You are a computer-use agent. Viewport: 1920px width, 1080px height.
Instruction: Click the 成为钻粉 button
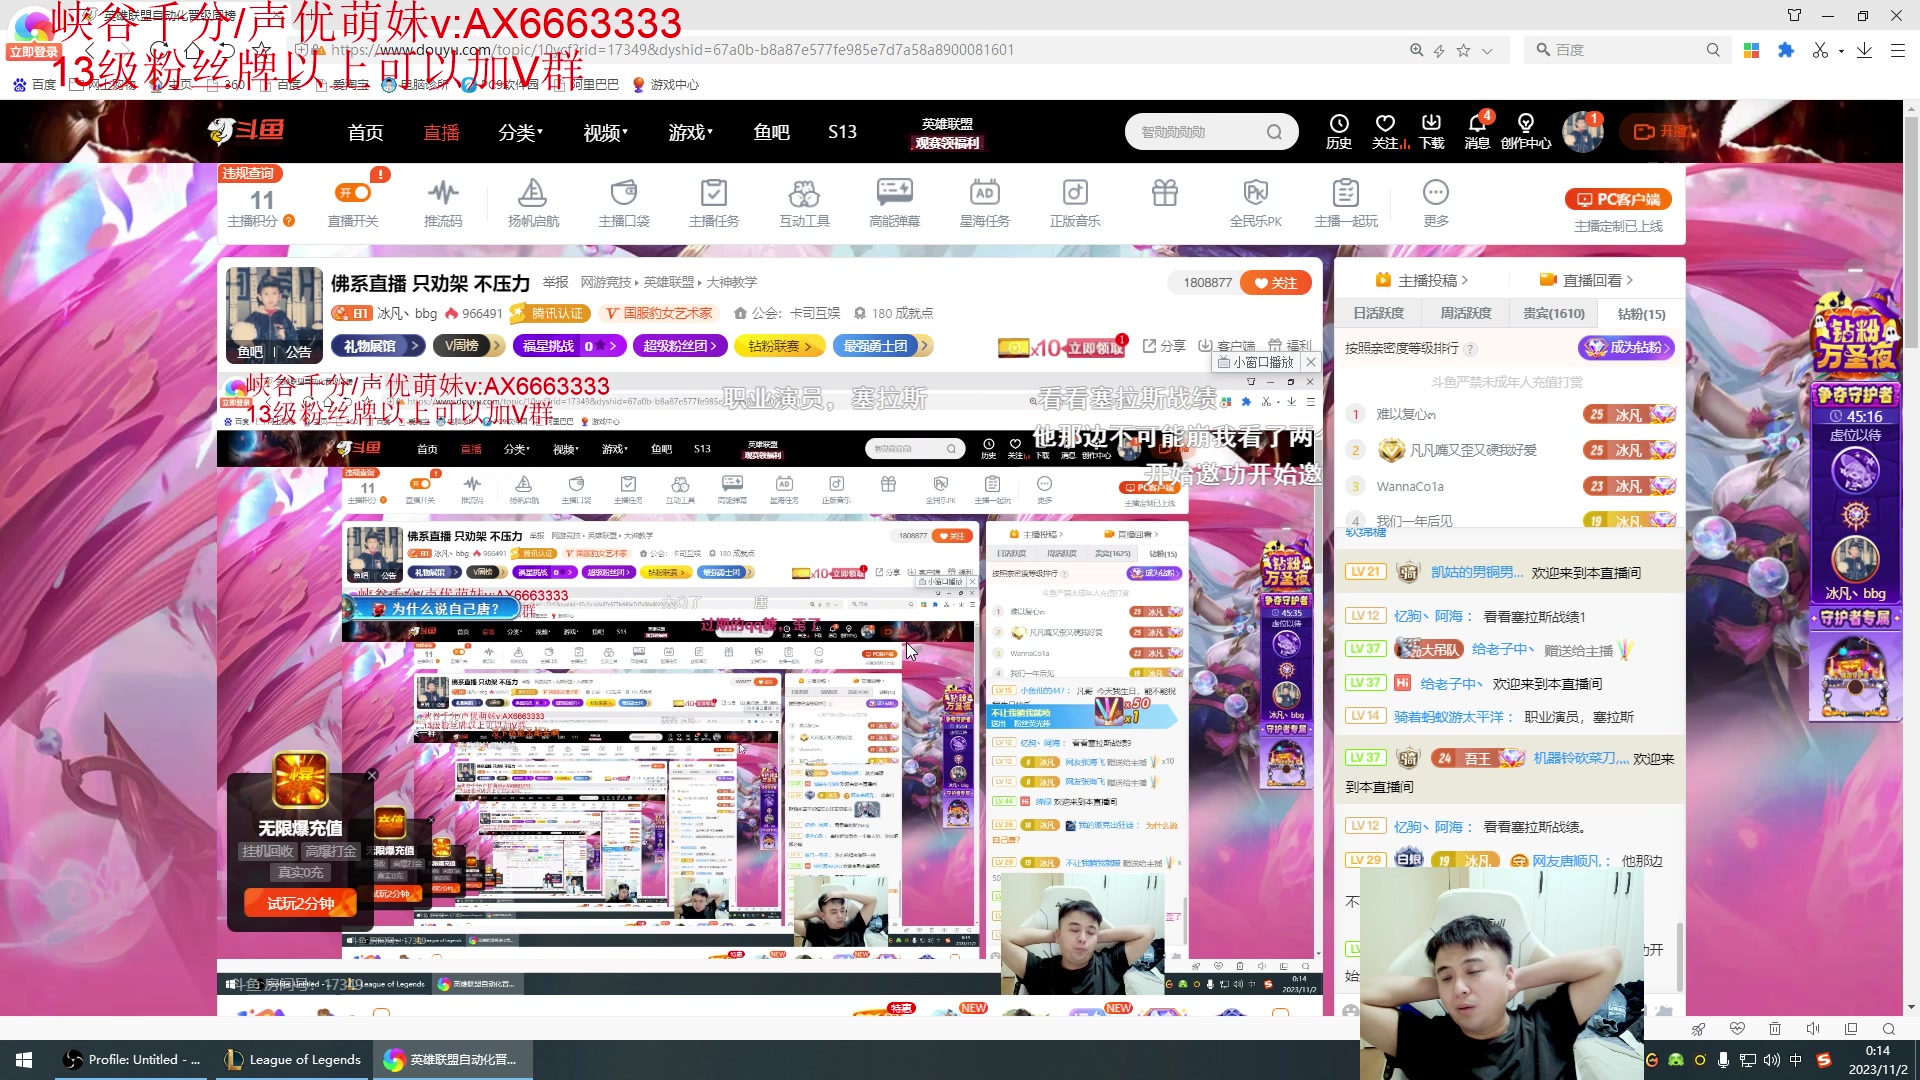coord(1625,347)
